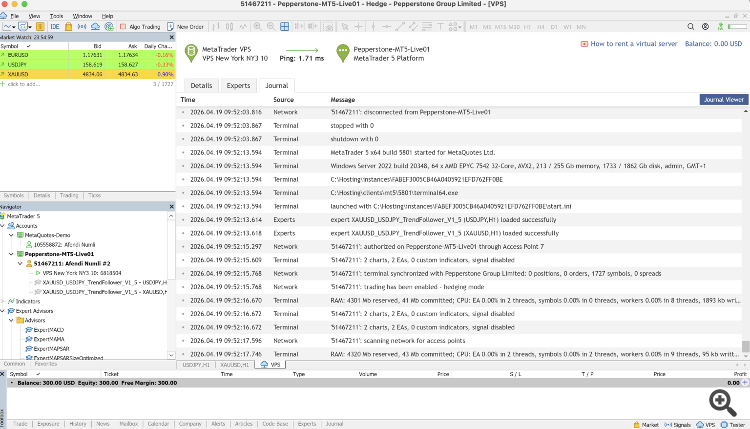Screen dimensions: 750x429
Task: Click the account profile icon beside search
Action: [x=705, y=27]
